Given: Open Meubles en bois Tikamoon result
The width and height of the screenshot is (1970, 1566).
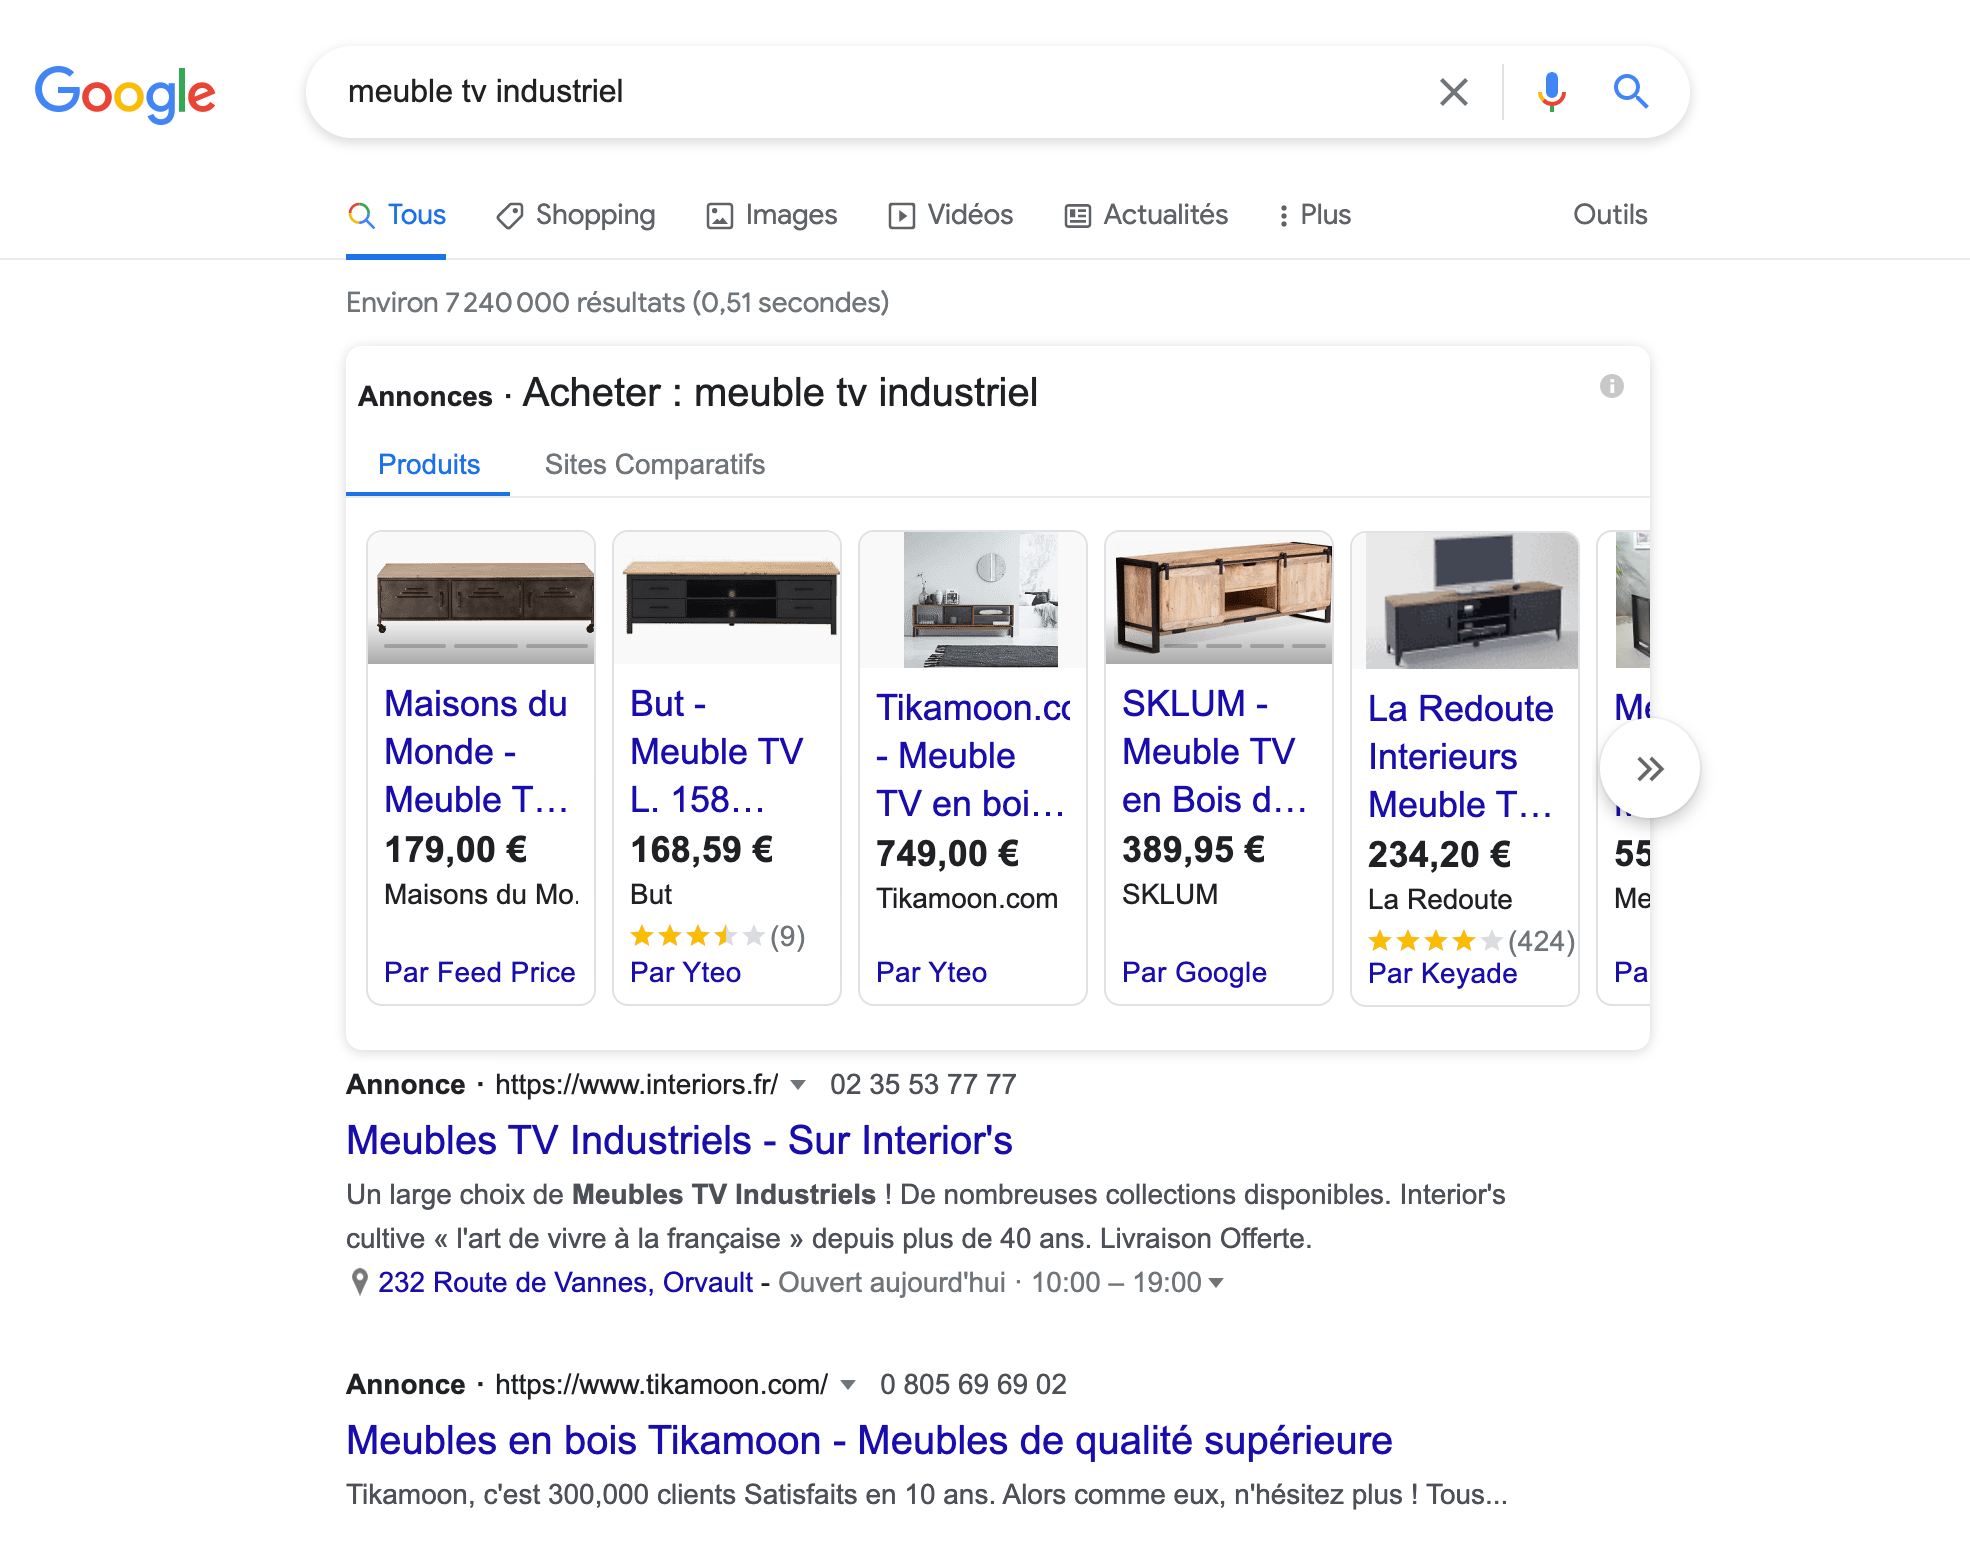Looking at the screenshot, I should 869,1440.
